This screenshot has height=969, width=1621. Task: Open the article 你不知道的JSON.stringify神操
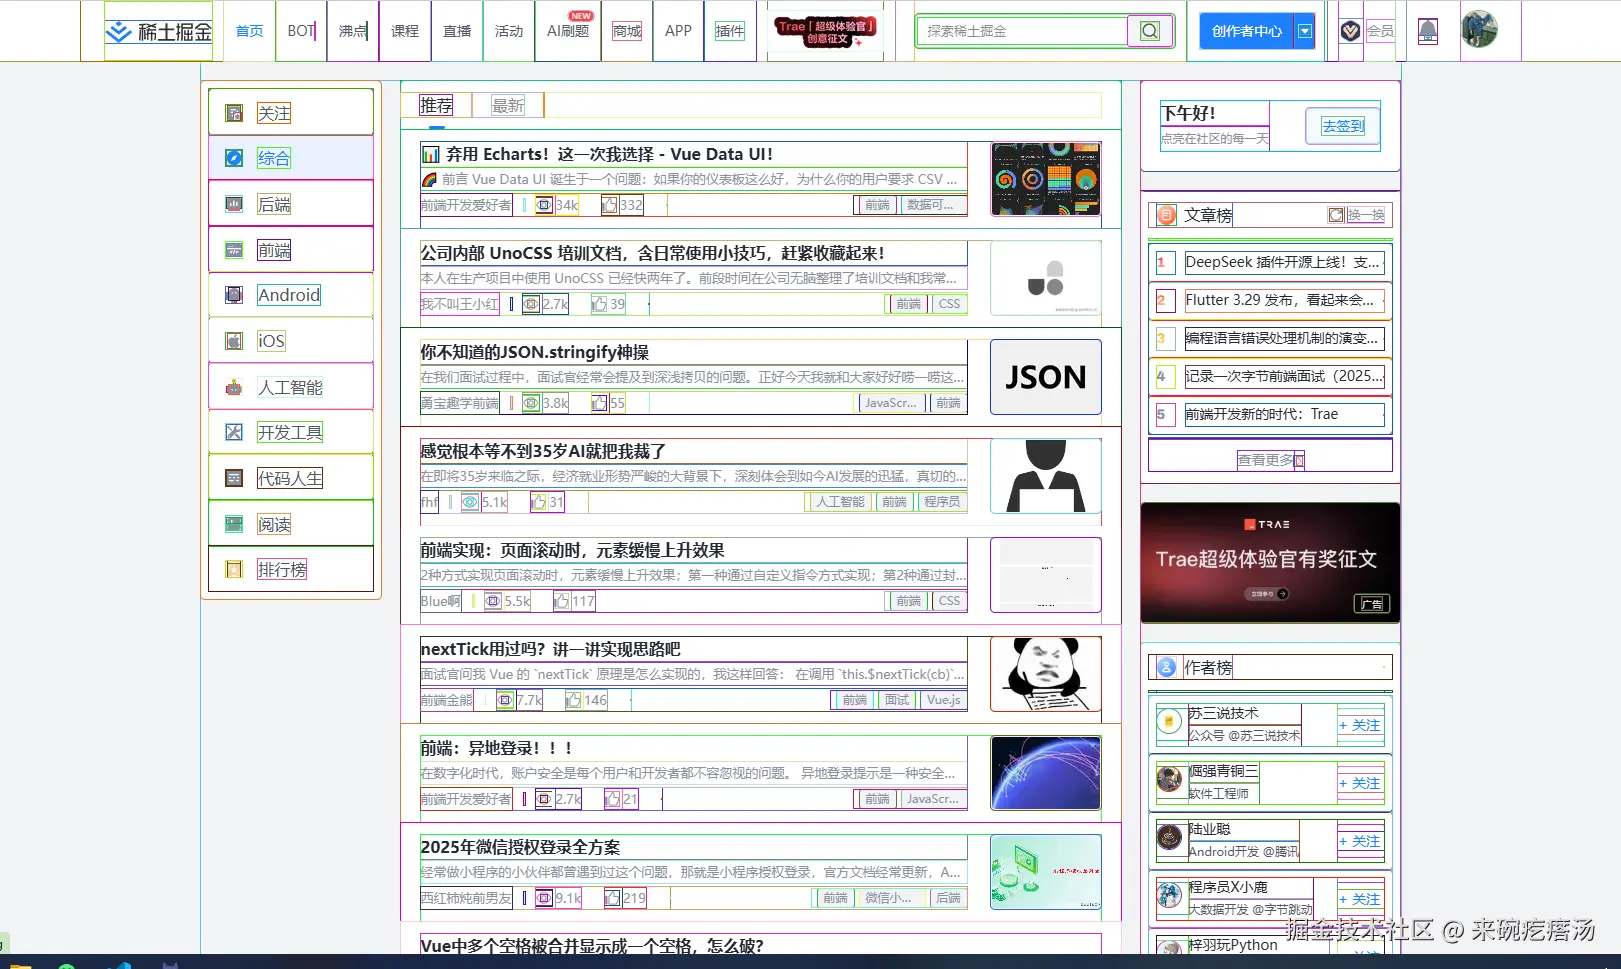[535, 352]
